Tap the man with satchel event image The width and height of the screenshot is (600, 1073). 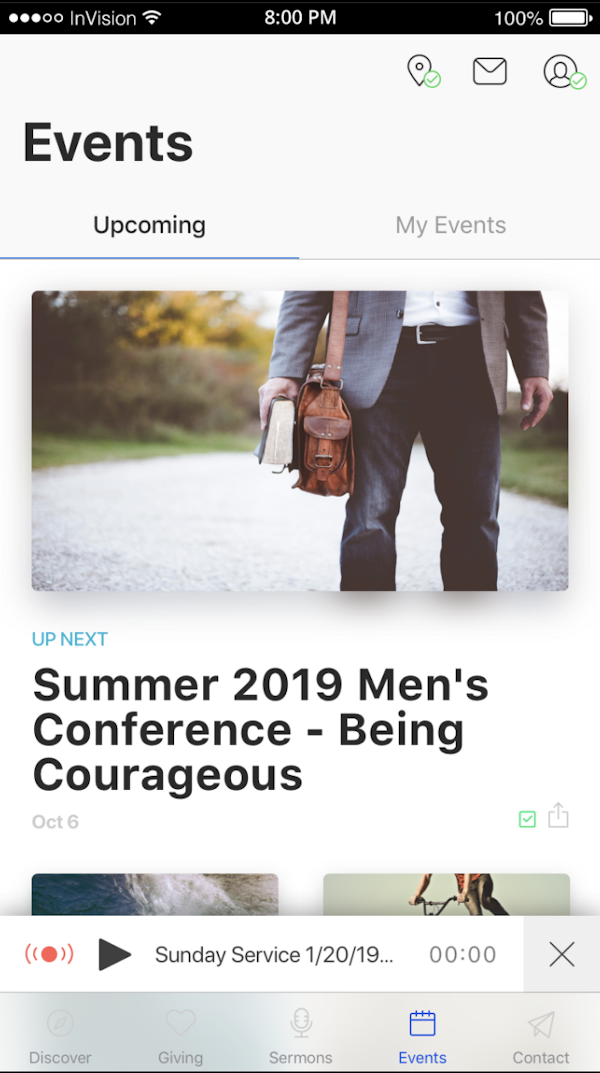click(300, 441)
